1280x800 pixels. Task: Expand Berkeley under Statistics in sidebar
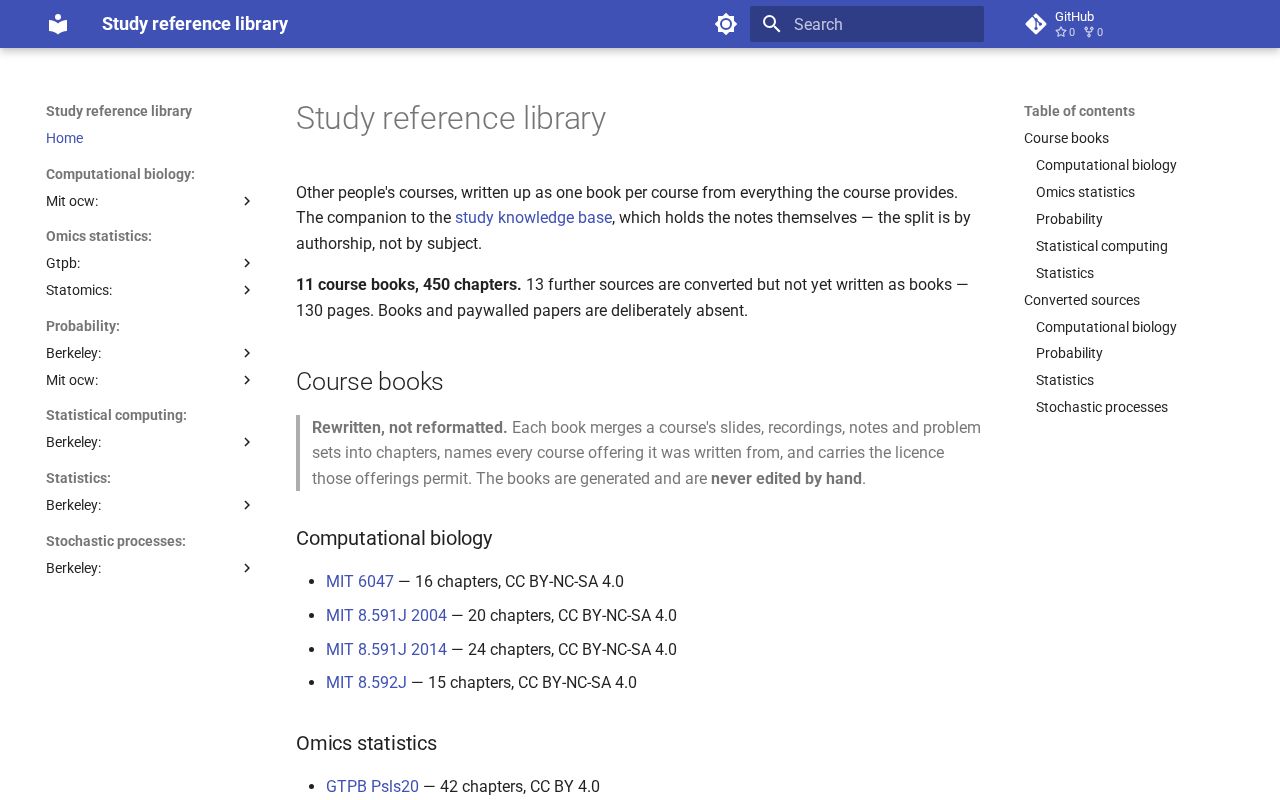[247, 505]
